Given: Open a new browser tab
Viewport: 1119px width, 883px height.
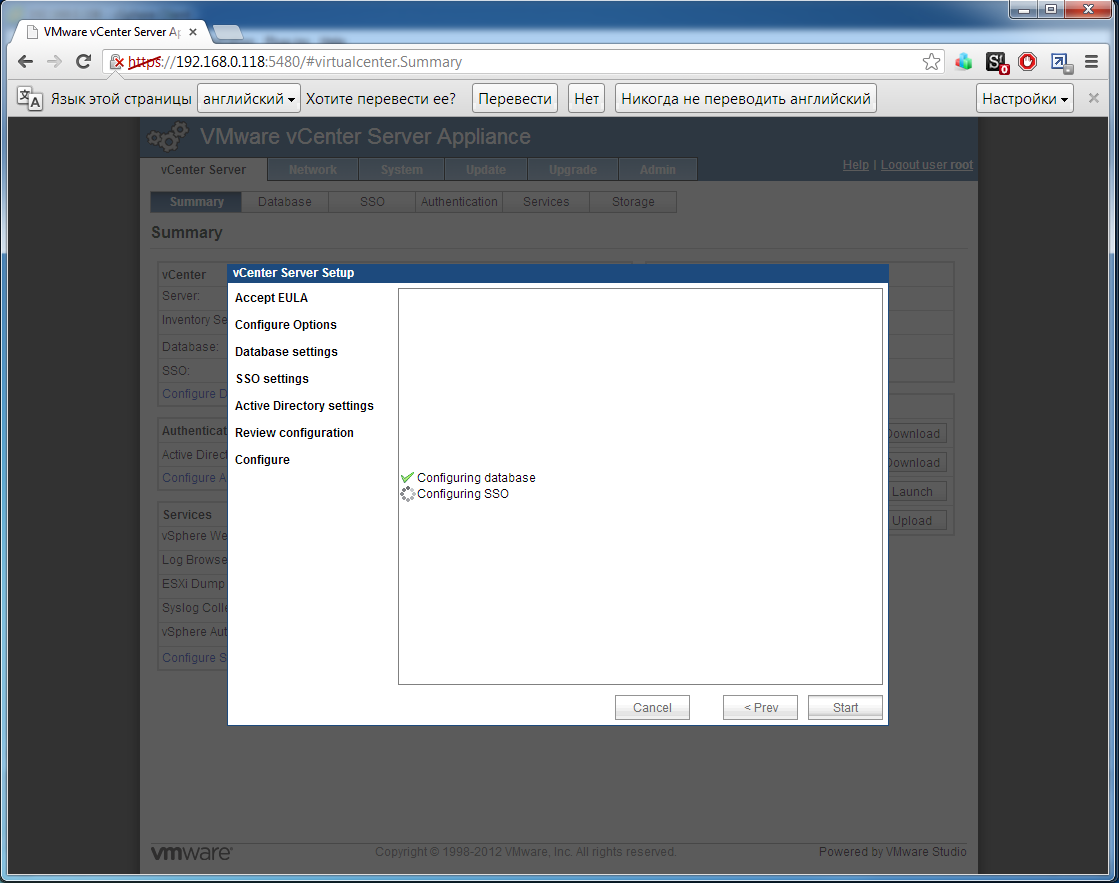Looking at the screenshot, I should pos(228,32).
